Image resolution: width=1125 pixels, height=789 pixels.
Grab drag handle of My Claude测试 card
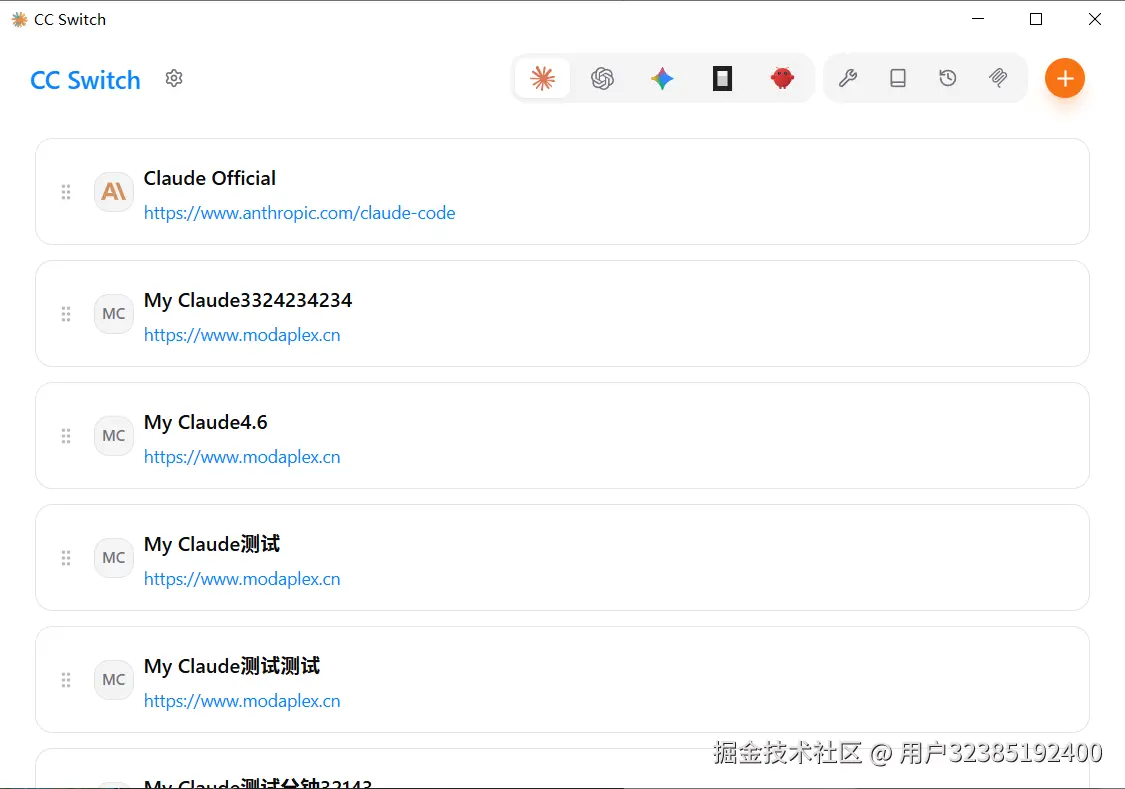click(66, 558)
